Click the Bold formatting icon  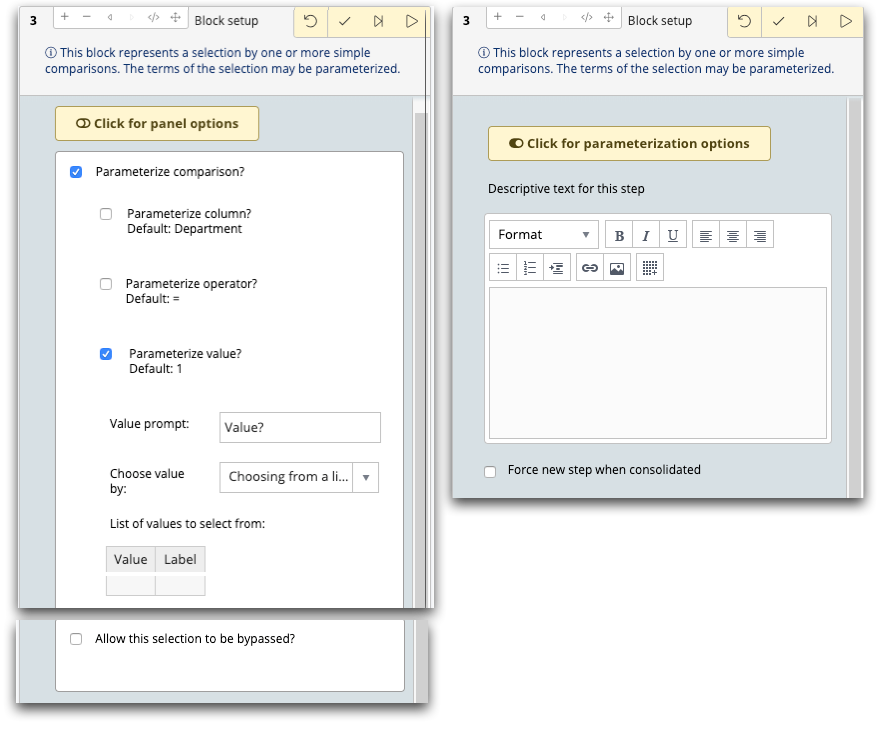[619, 235]
